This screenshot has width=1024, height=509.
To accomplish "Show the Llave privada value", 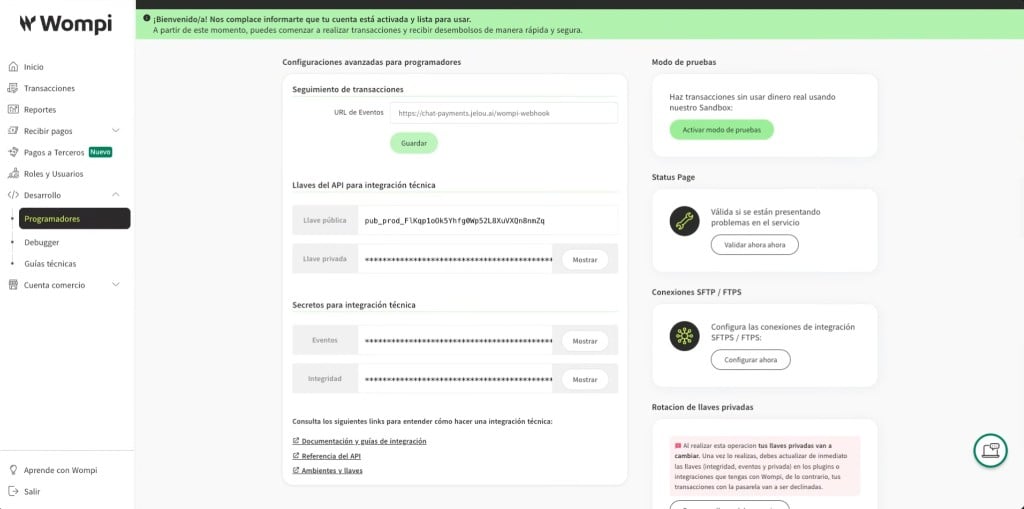I will tap(584, 259).
